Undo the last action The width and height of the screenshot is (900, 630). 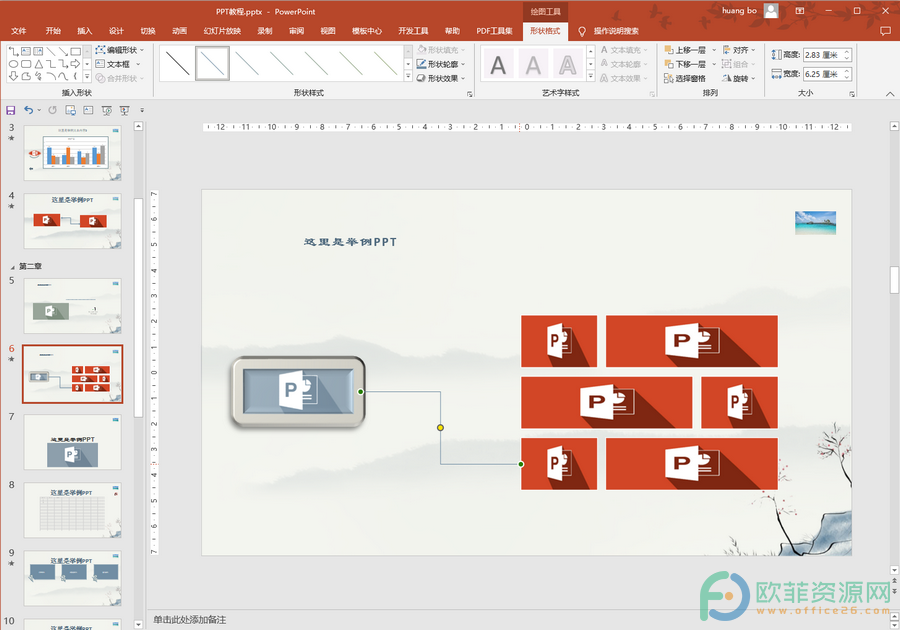pyautogui.click(x=29, y=110)
